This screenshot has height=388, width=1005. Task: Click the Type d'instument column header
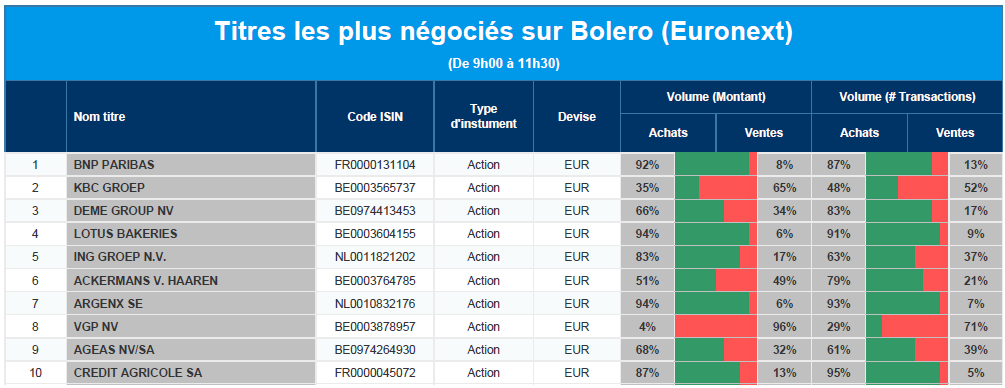tap(484, 117)
